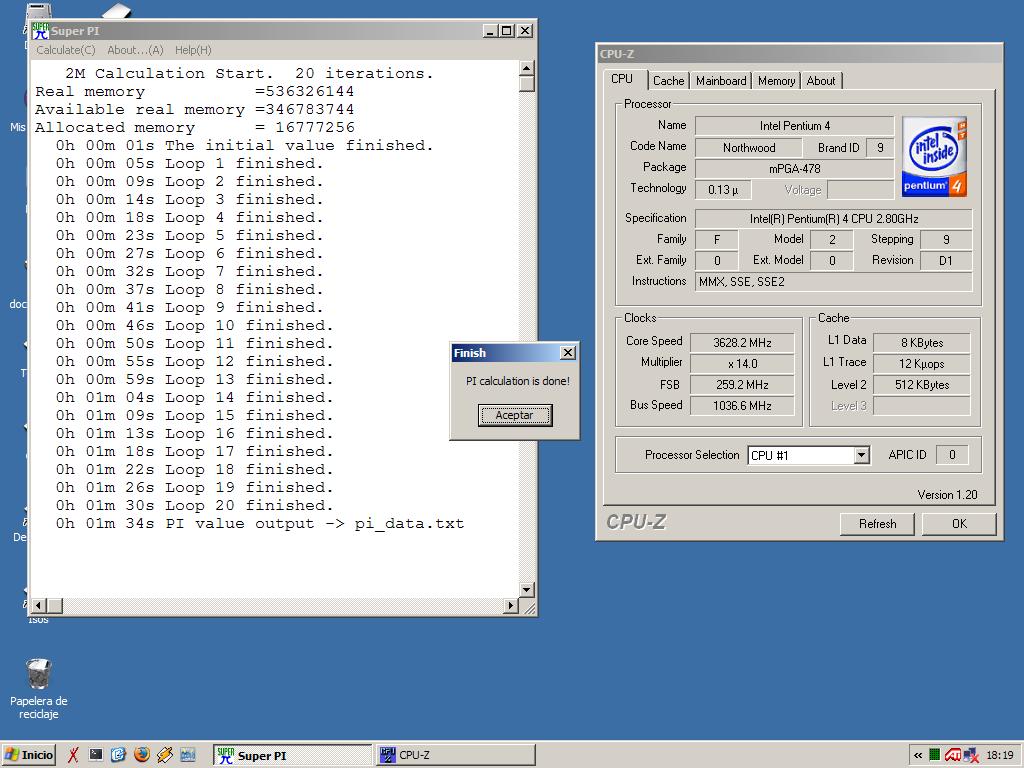Click the Super PI scroll-up arrow
The image size is (1024, 768).
tap(527, 69)
